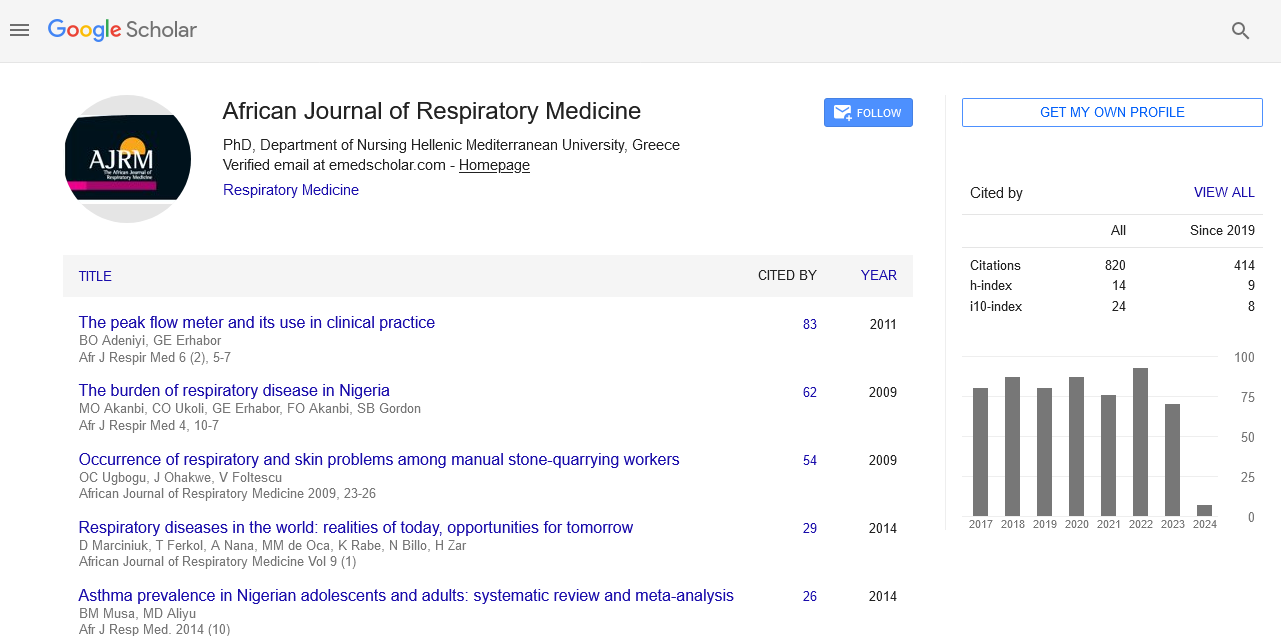Click Get My Own Profile button

(x=1112, y=112)
